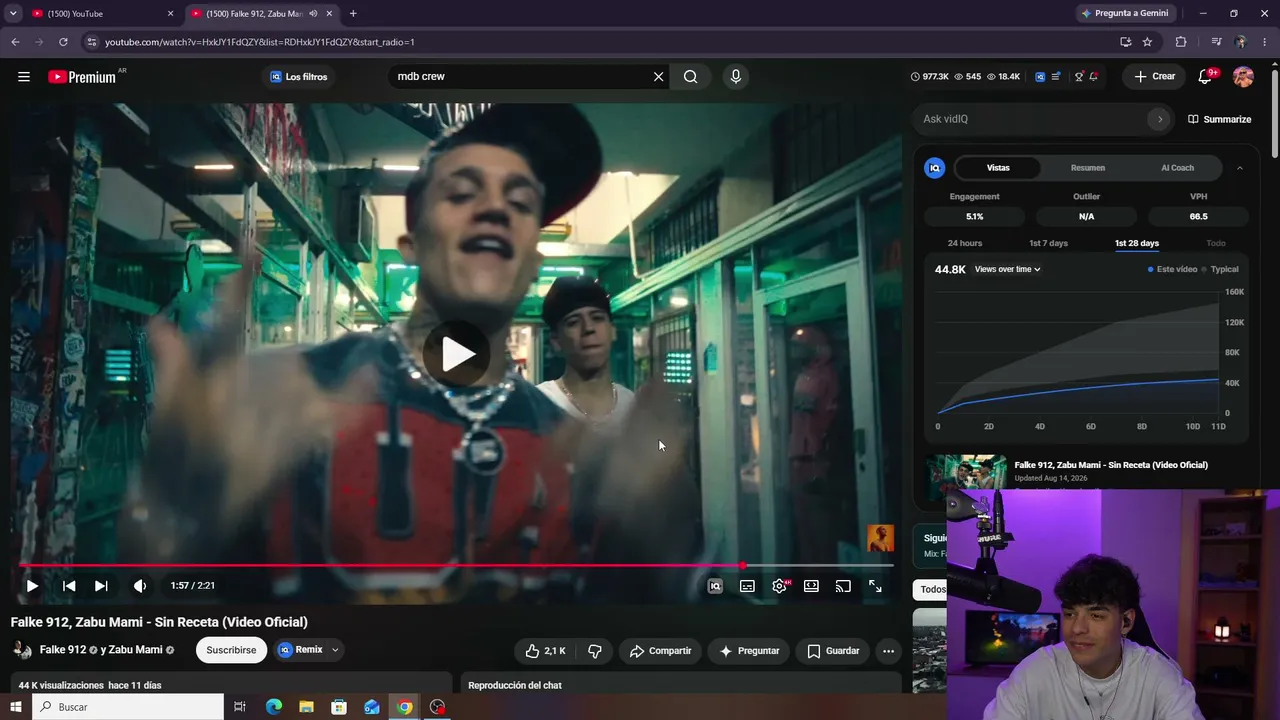1280x720 pixels.
Task: Clear the search box with the X
Action: click(x=658, y=76)
